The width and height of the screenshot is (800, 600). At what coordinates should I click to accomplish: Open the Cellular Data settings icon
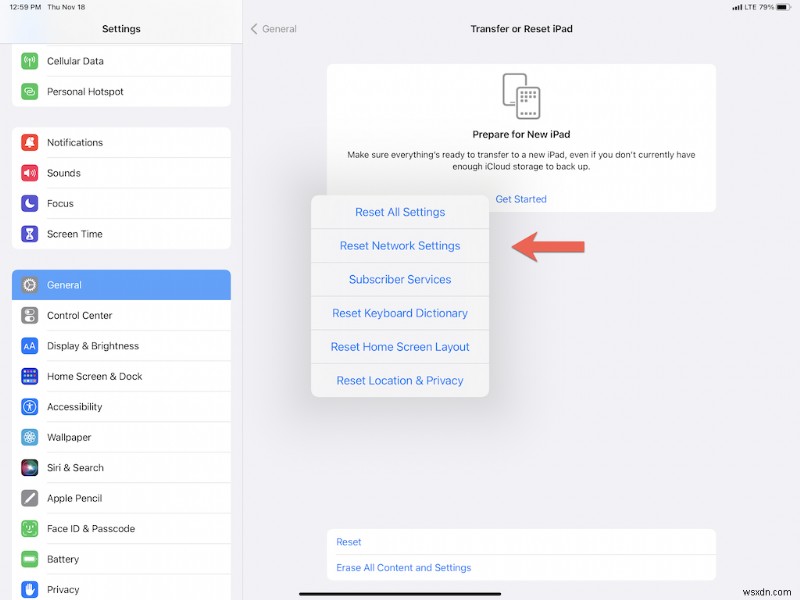pyautogui.click(x=31, y=61)
